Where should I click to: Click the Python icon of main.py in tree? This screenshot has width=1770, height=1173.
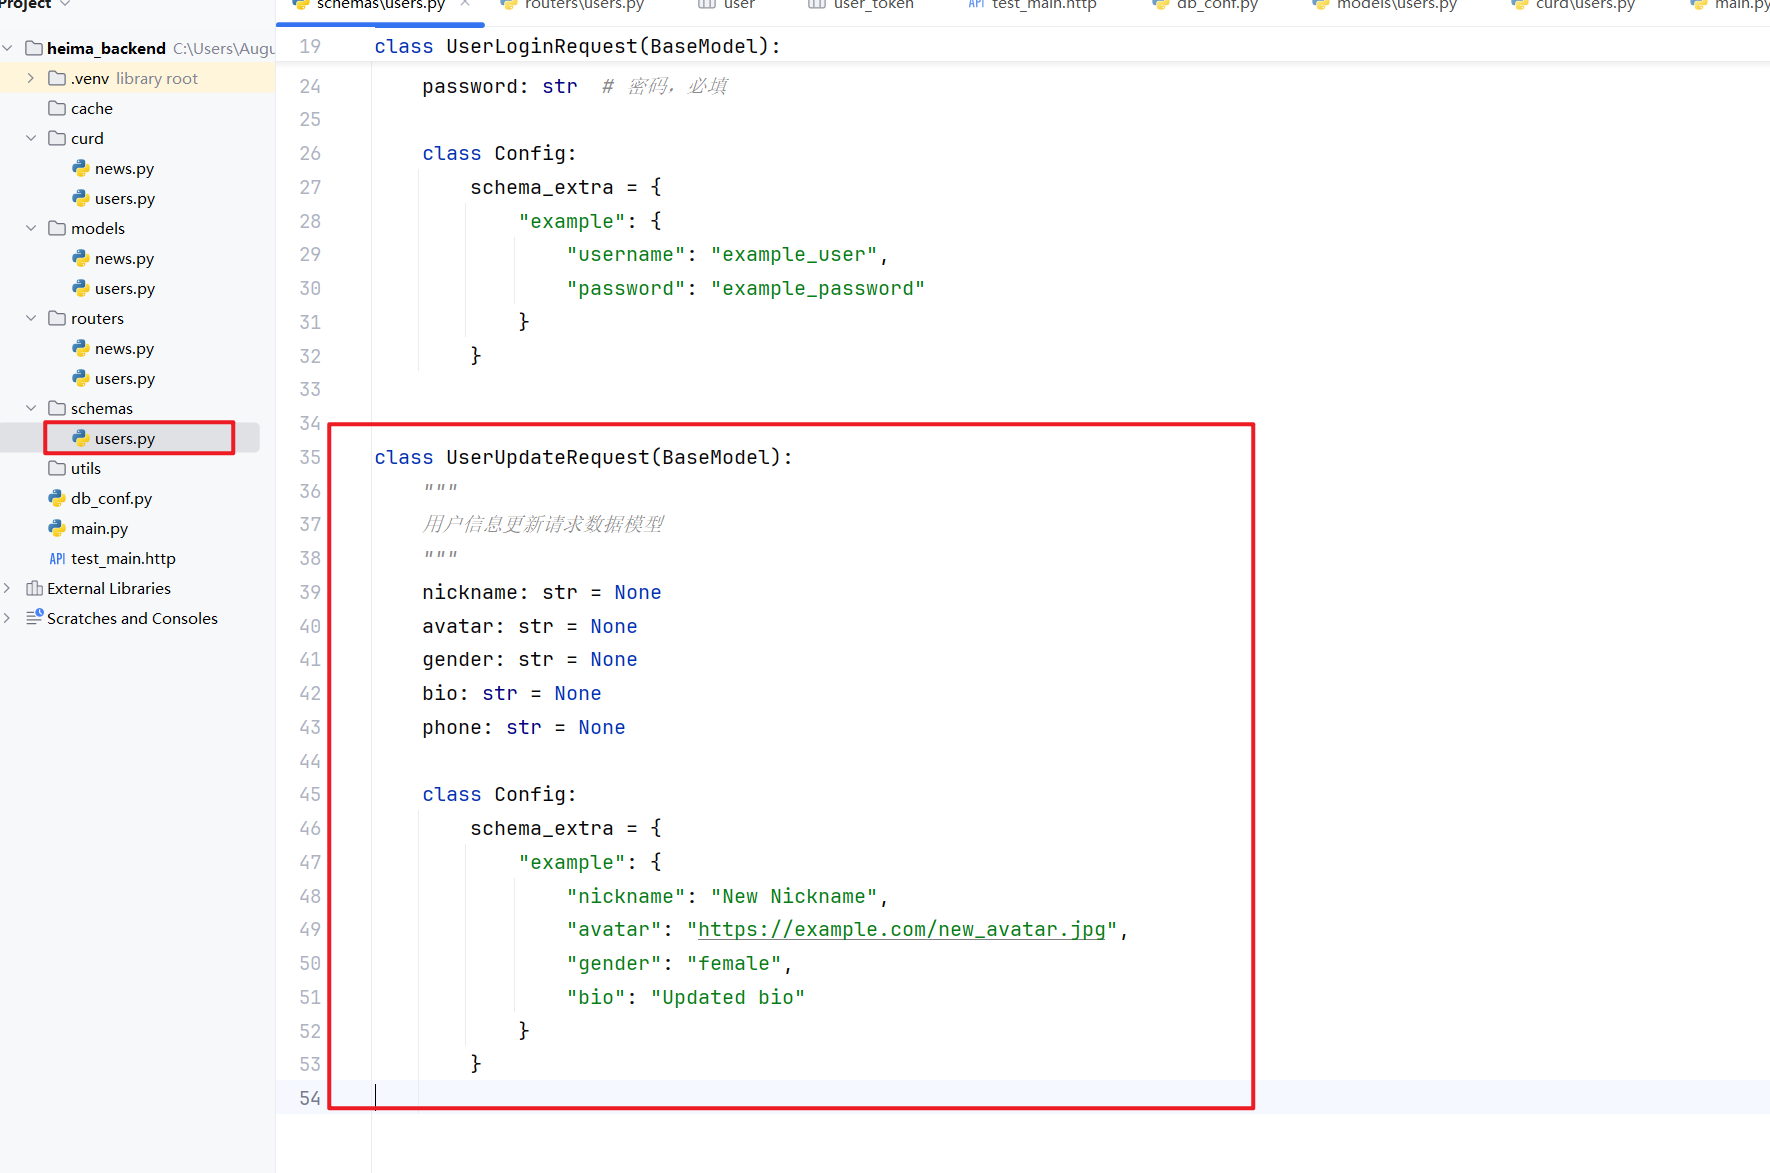pos(57,528)
